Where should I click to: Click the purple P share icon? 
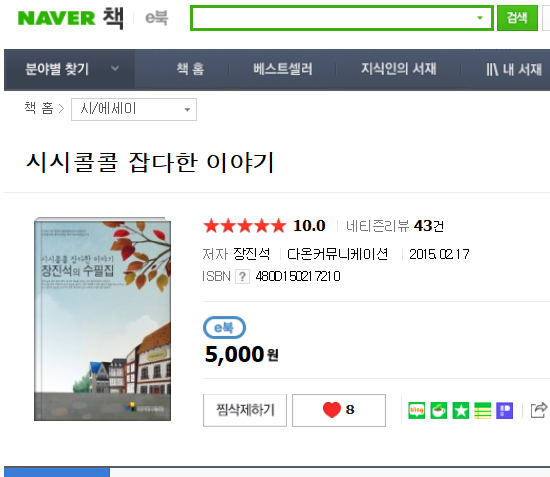pos(504,411)
